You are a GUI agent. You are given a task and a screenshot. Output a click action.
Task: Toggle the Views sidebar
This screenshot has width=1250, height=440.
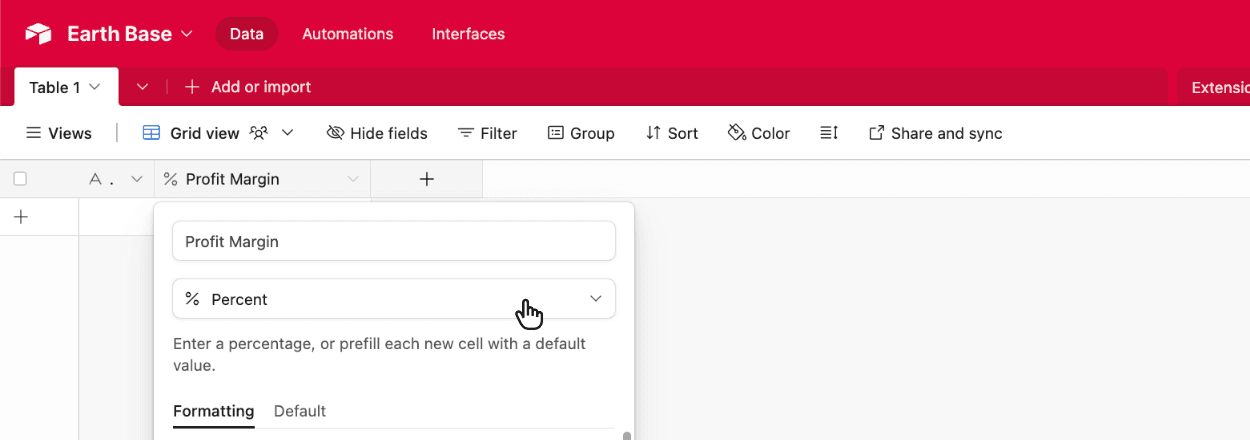pyautogui.click(x=59, y=133)
